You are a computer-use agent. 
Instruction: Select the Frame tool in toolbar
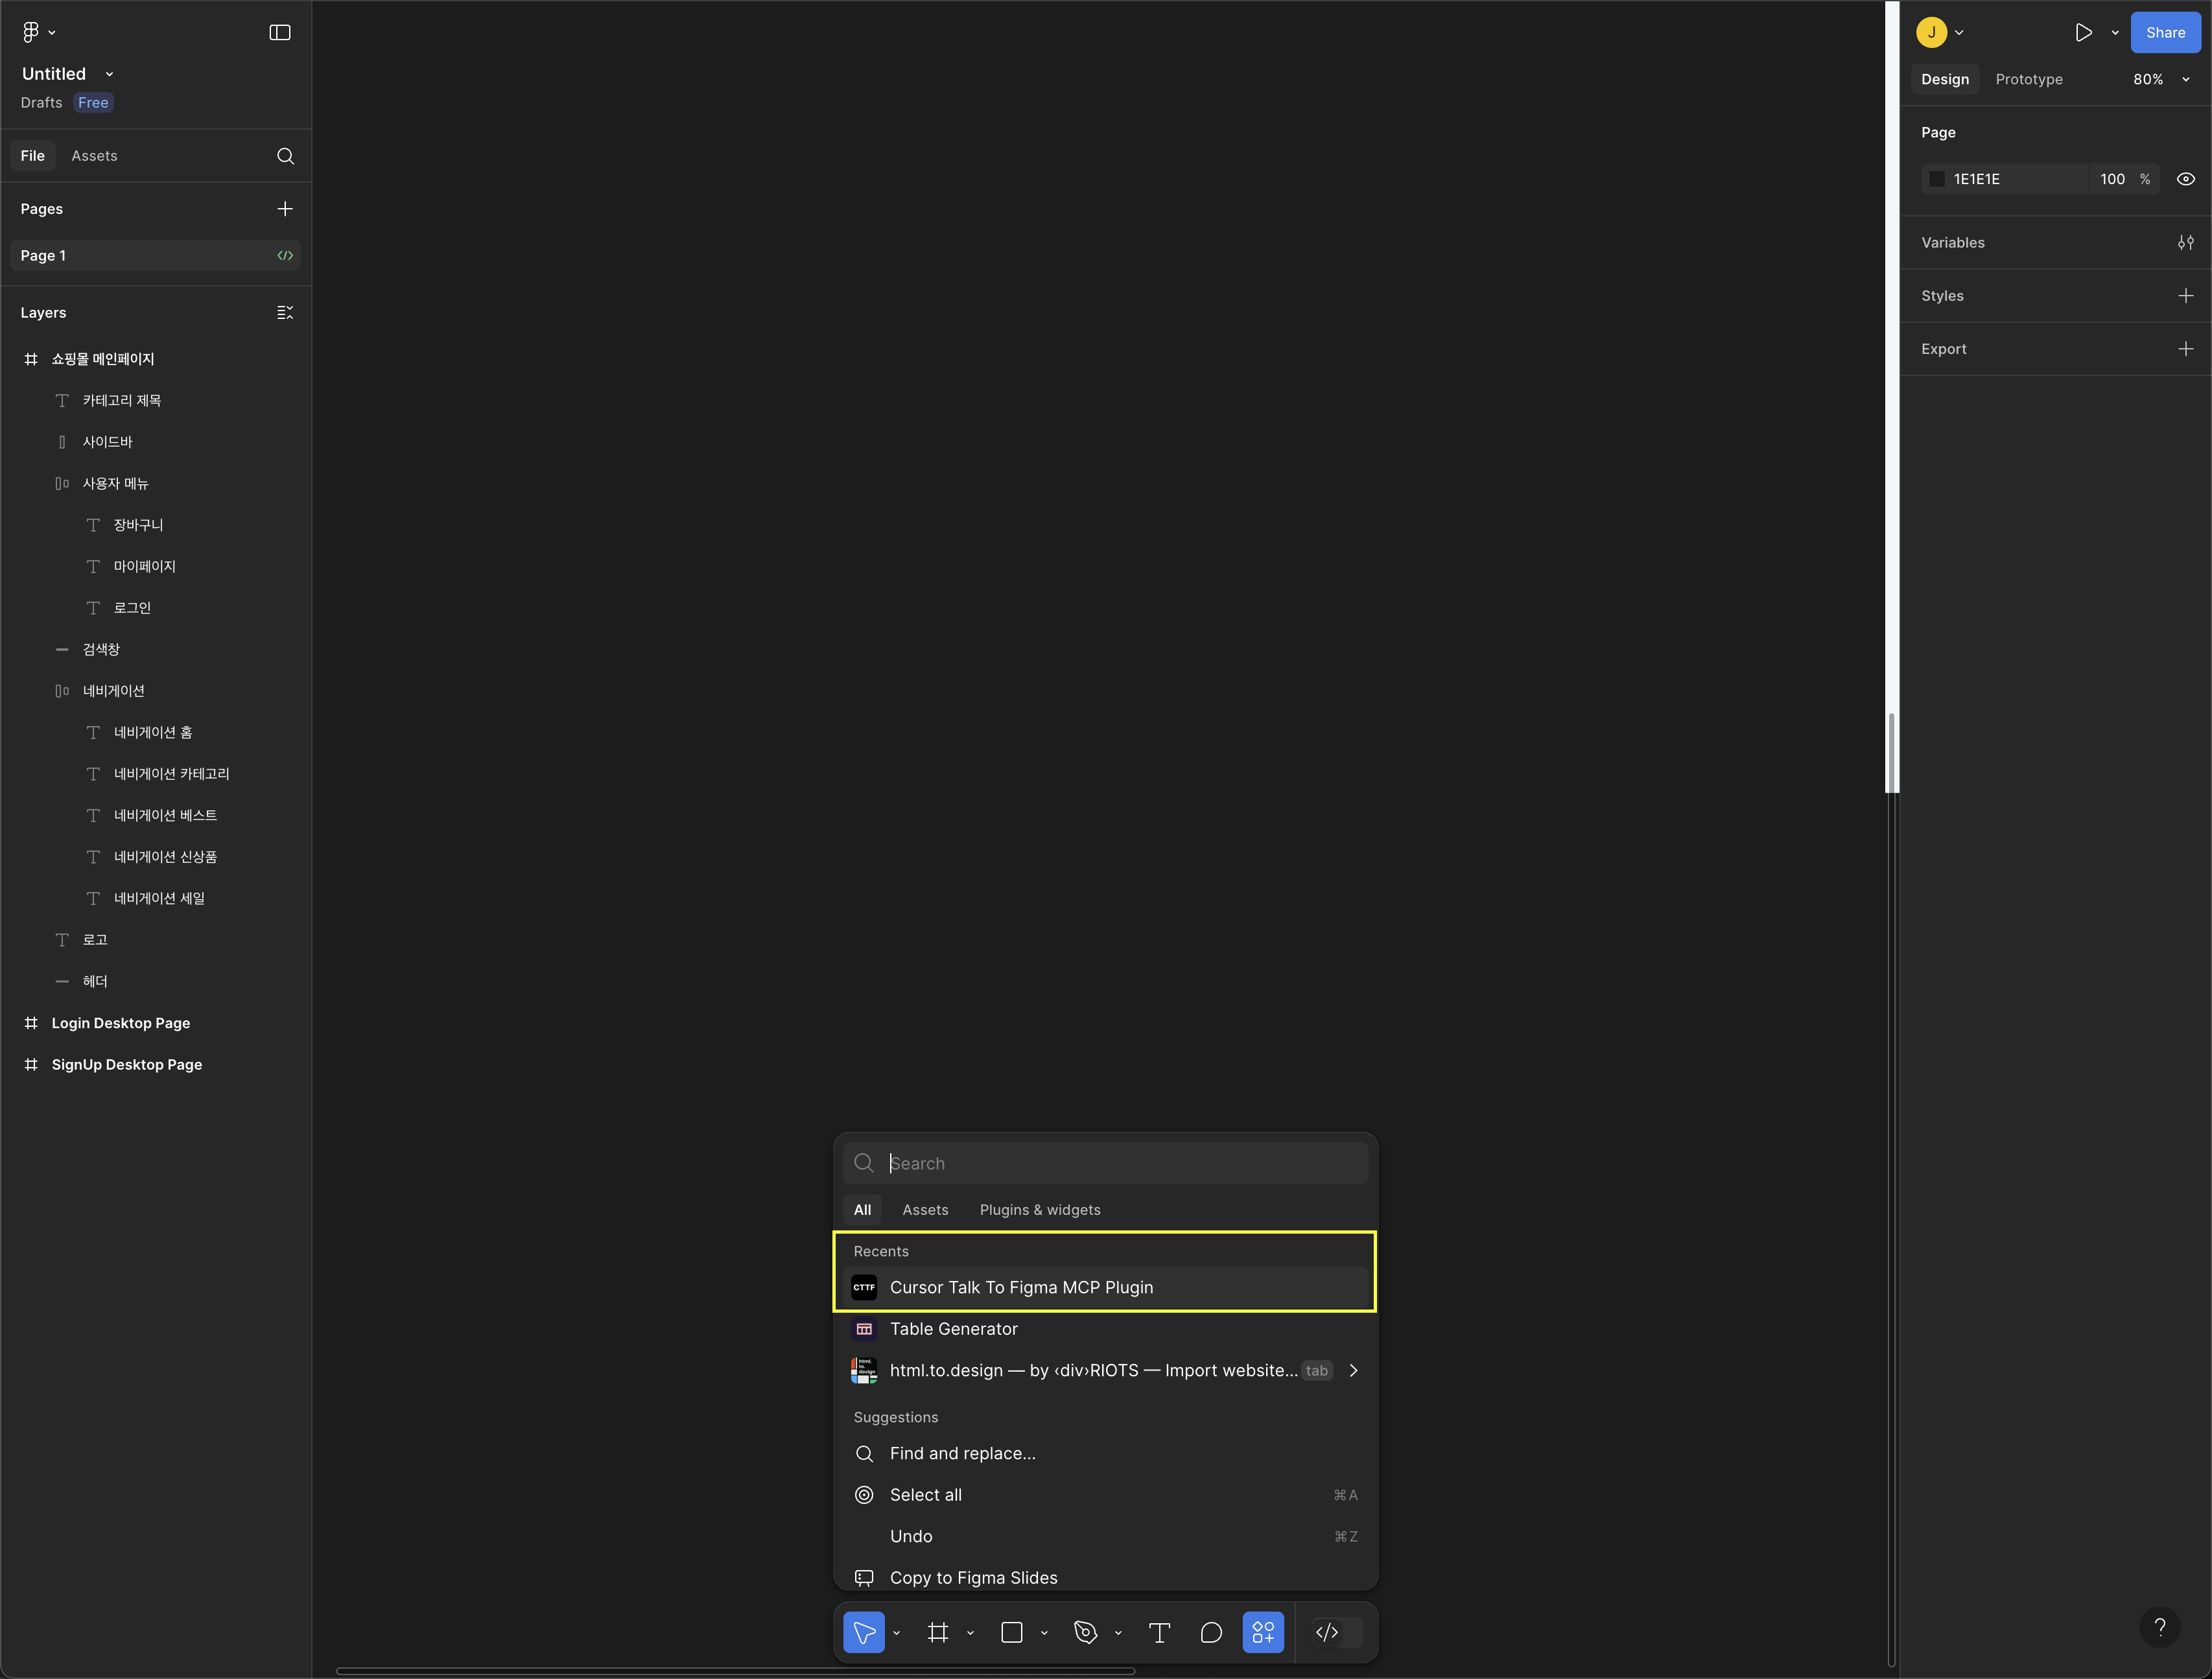point(937,1632)
